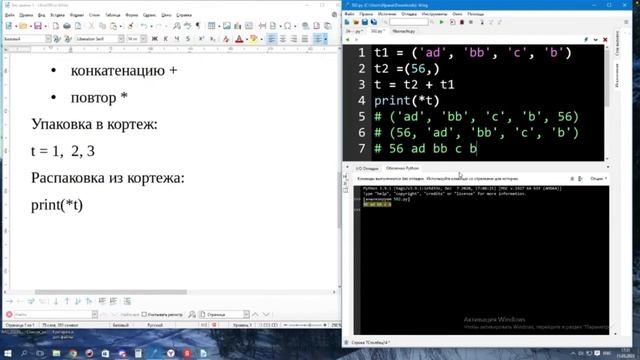This screenshot has width=640, height=360.
Task: Click the taskbar search magnifier icon
Action: [24, 353]
